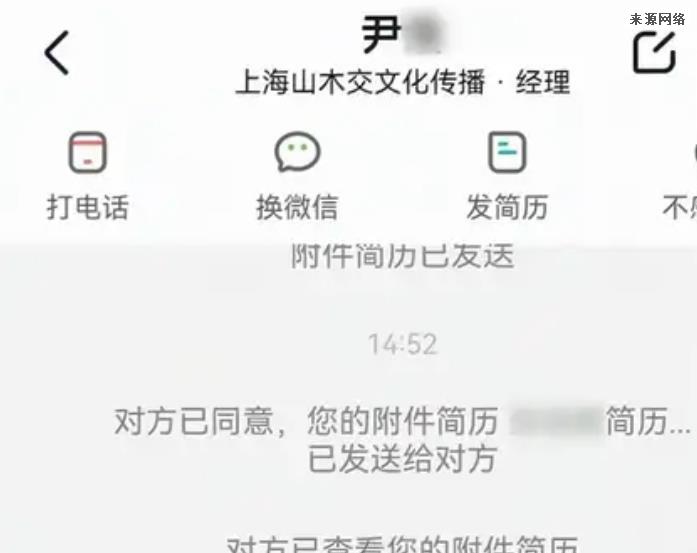Click the 14:52 timestamp
Screen dimensions: 697x553
(403, 344)
